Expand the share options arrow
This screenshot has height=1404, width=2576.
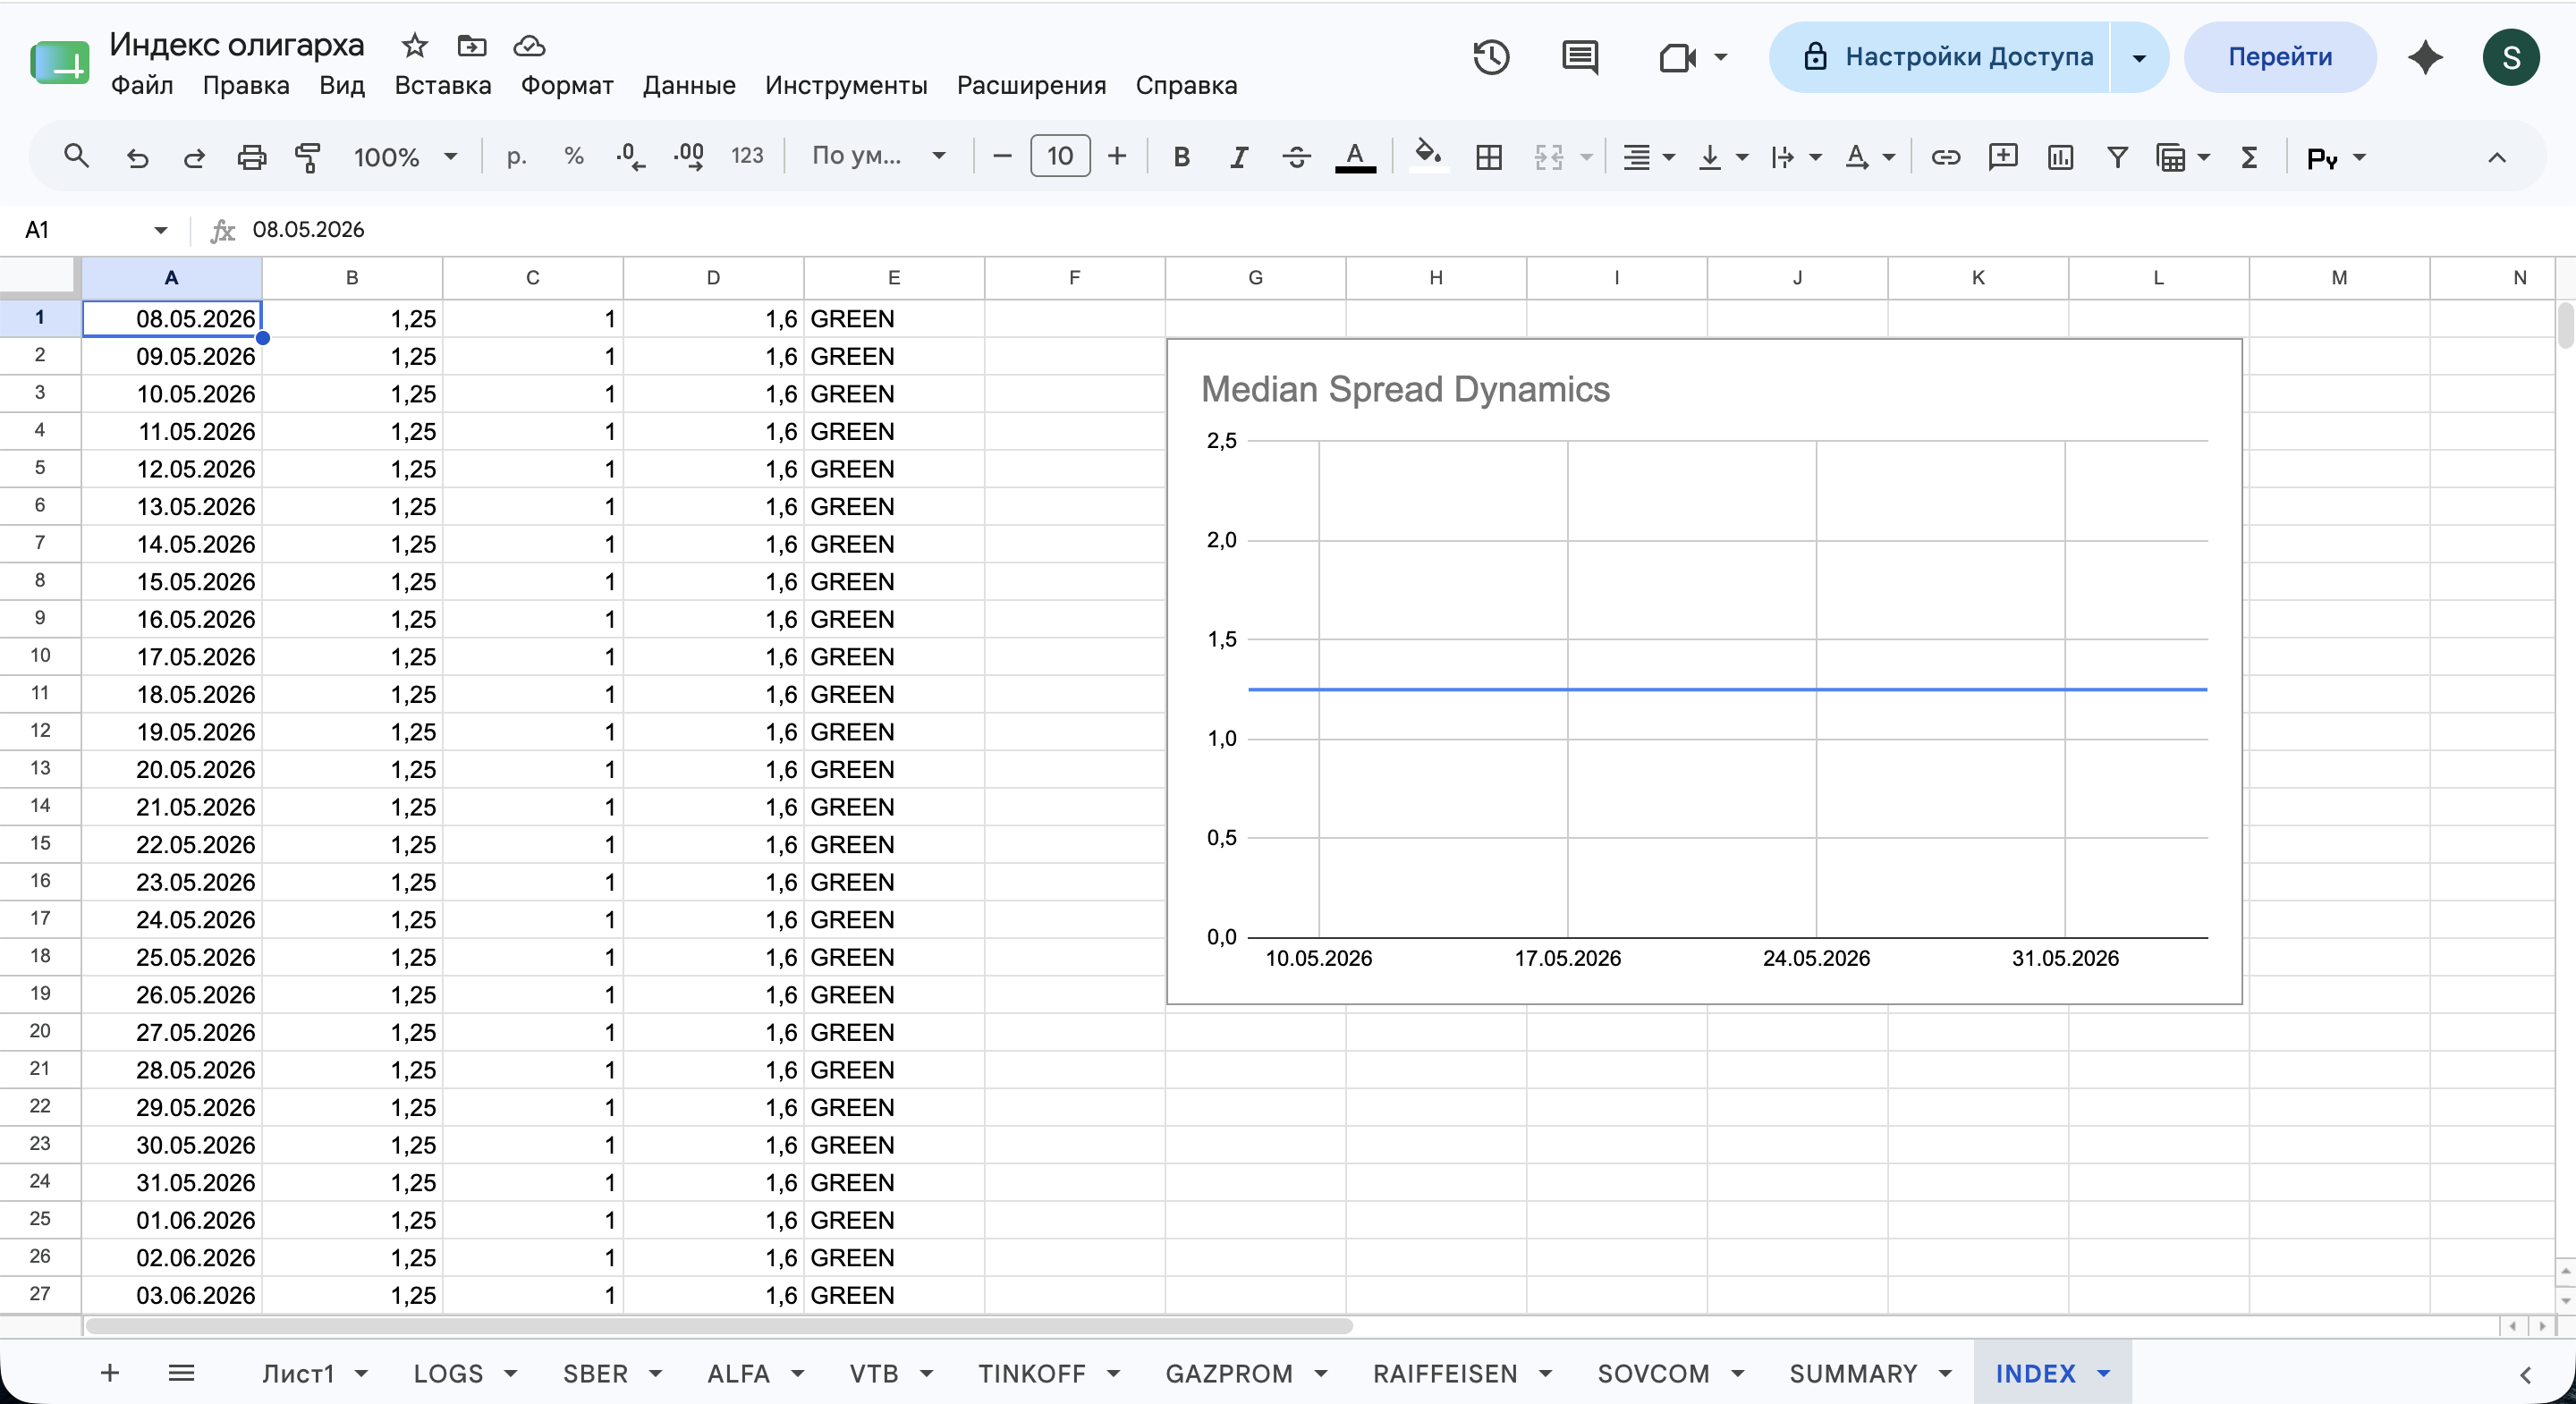(x=2139, y=57)
